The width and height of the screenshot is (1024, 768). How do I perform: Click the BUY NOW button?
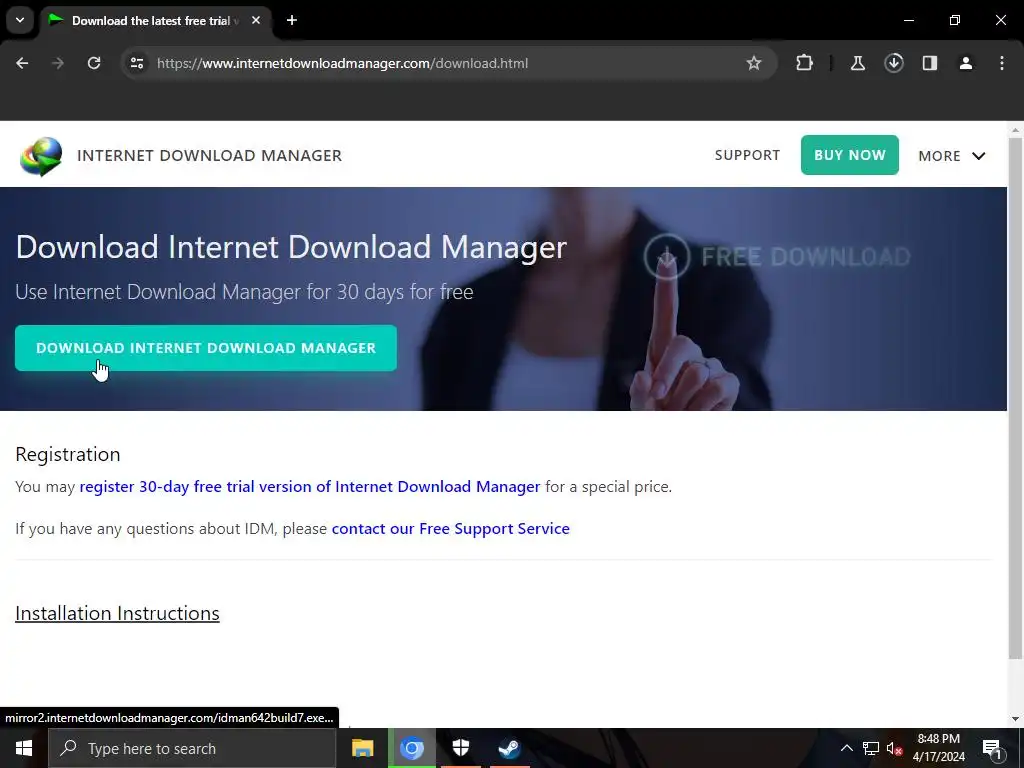[850, 155]
